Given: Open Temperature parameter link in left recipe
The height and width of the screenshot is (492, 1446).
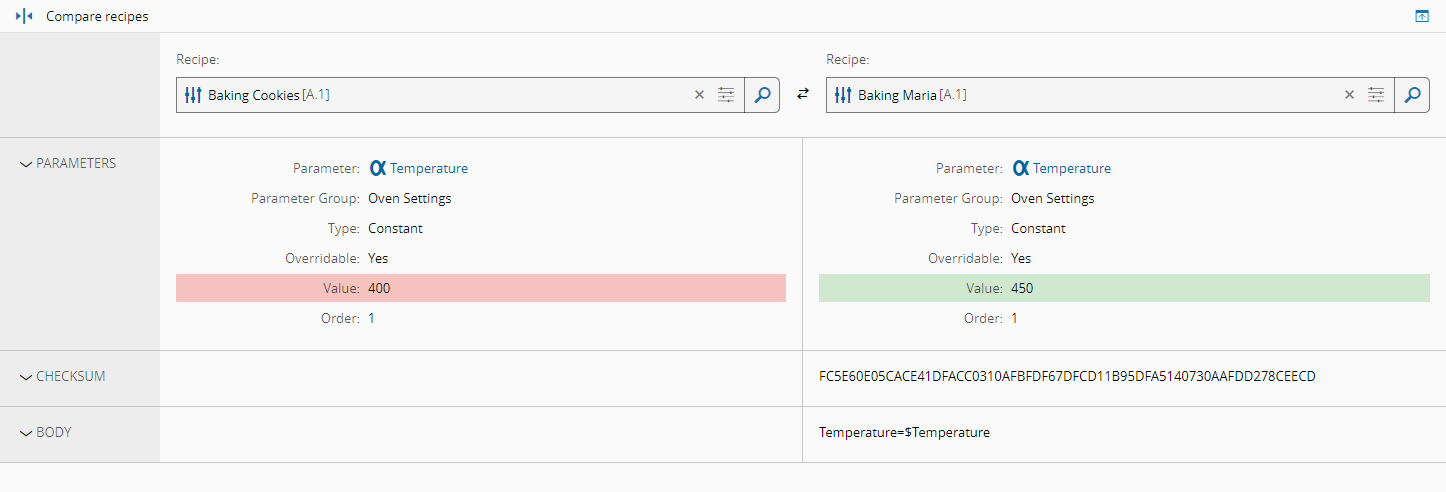Looking at the screenshot, I should (x=428, y=169).
